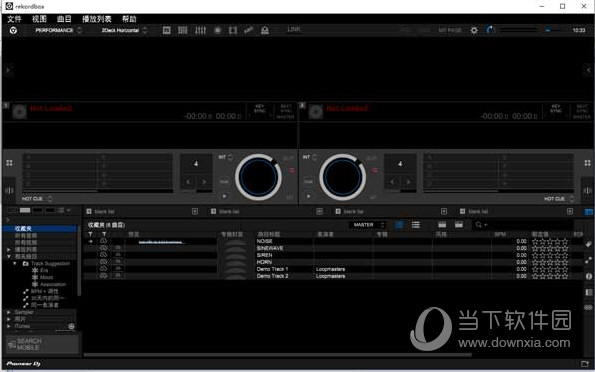Select the SINEWAVE track row
The image size is (595, 372).
click(x=333, y=248)
